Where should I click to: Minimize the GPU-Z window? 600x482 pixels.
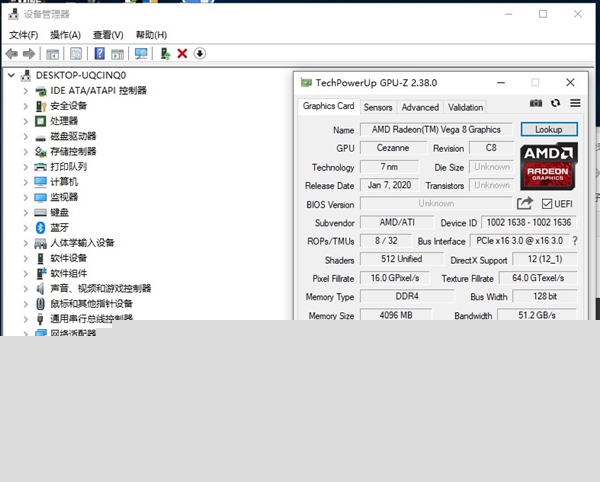pyautogui.click(x=501, y=83)
